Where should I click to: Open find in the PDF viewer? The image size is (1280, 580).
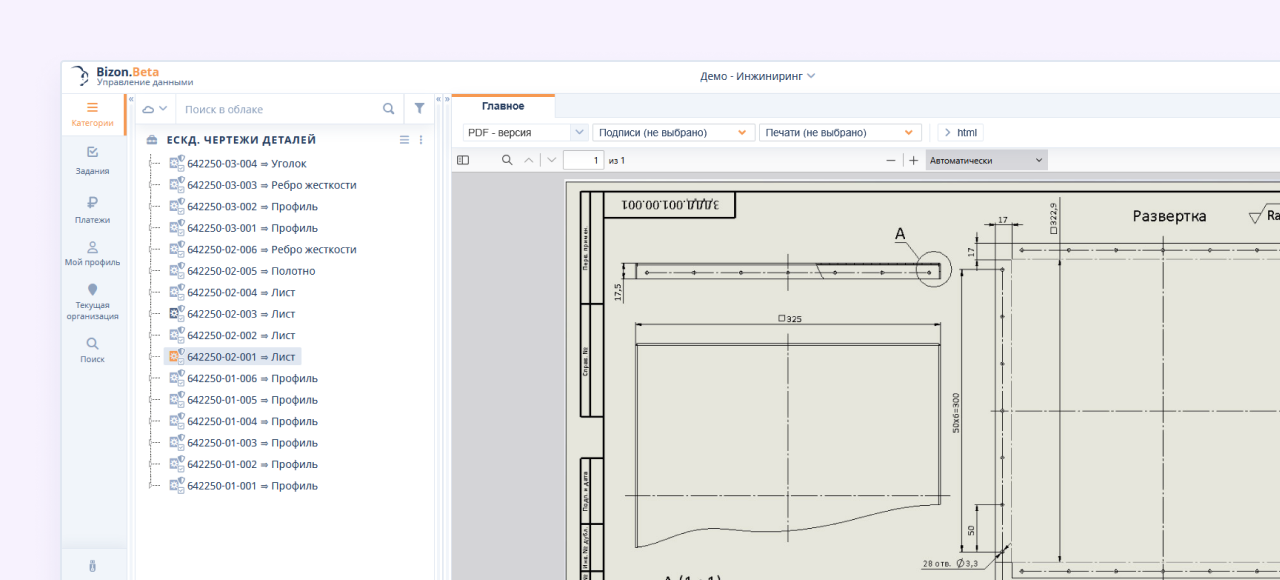507,160
